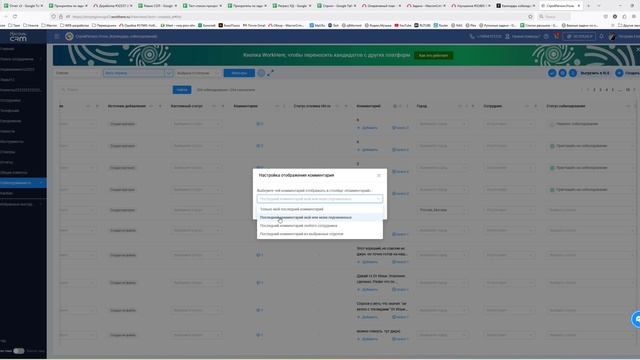Click the third blue round toolbar icon

pyautogui.click(x=573, y=73)
